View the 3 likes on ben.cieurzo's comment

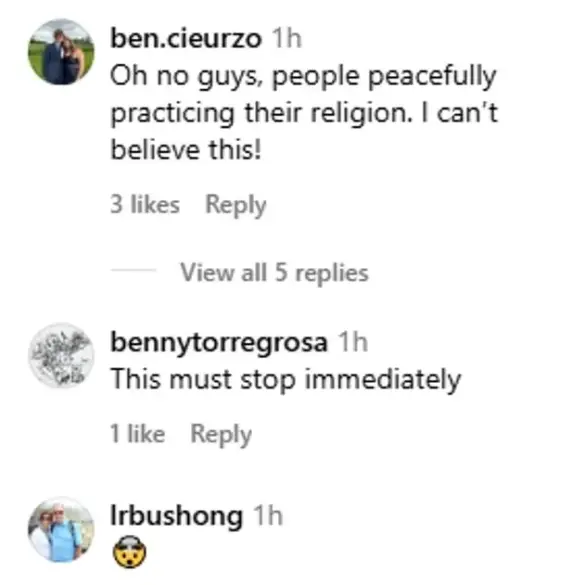pyautogui.click(x=145, y=204)
